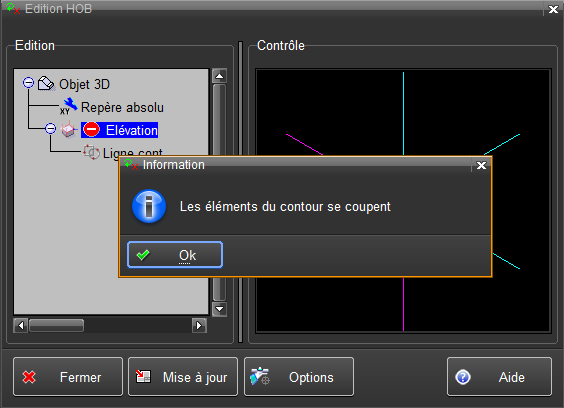
Task: Select the Elévation tree item
Action: pos(132,130)
